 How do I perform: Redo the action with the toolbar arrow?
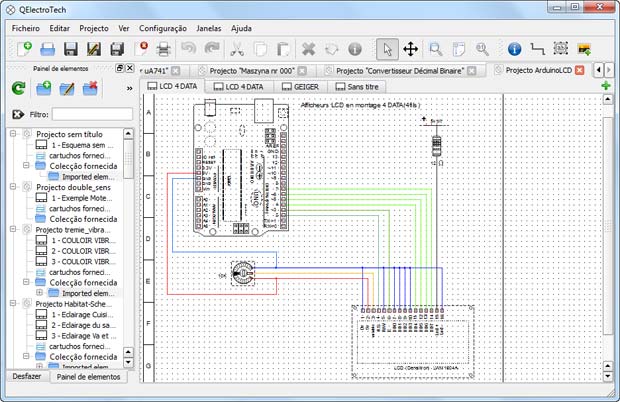(x=212, y=49)
